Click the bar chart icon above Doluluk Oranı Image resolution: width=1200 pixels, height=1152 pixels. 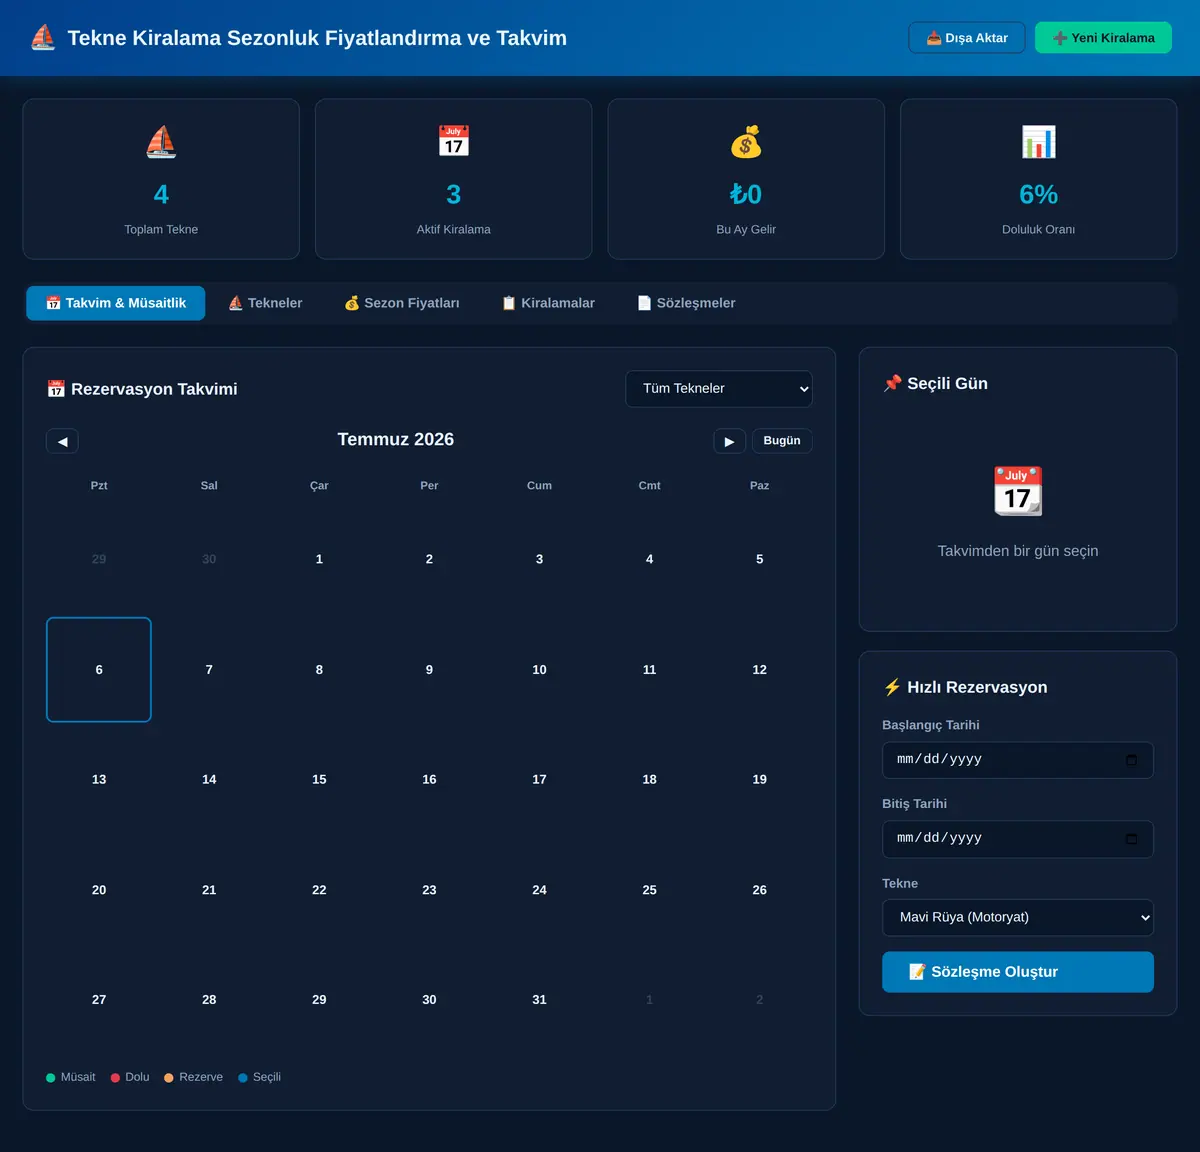(x=1039, y=142)
